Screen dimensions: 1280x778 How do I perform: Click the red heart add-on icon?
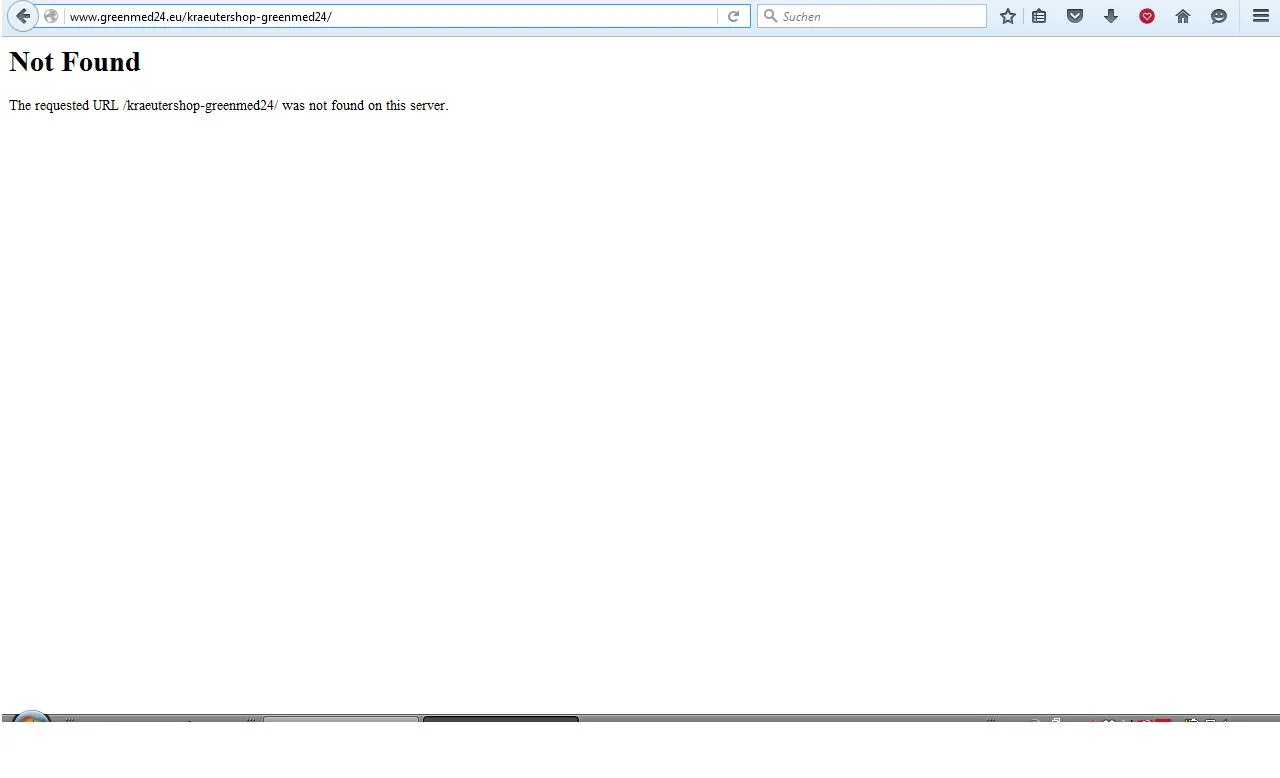pos(1147,16)
